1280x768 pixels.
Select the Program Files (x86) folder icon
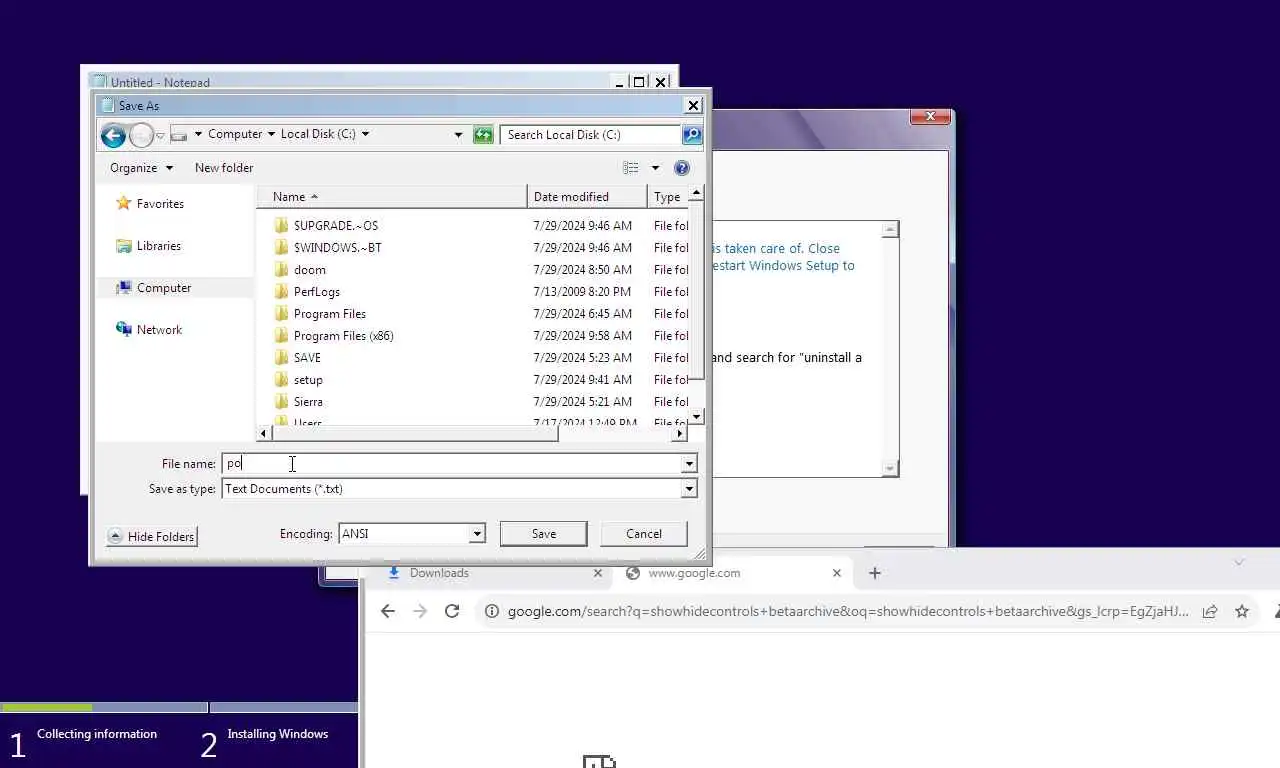pyautogui.click(x=282, y=336)
